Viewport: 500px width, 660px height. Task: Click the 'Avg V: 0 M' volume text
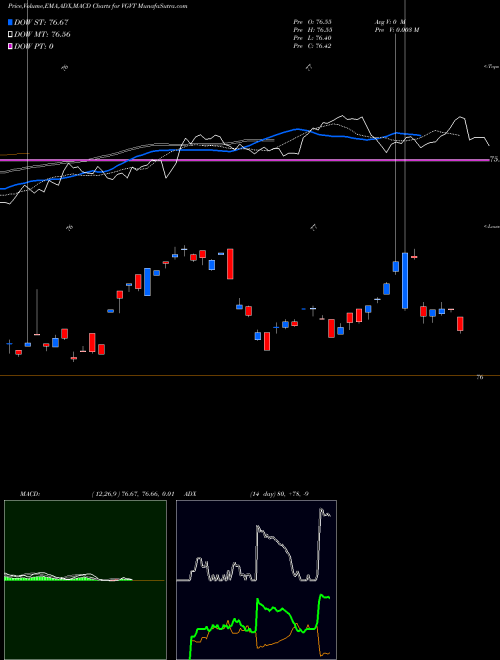(x=389, y=22)
